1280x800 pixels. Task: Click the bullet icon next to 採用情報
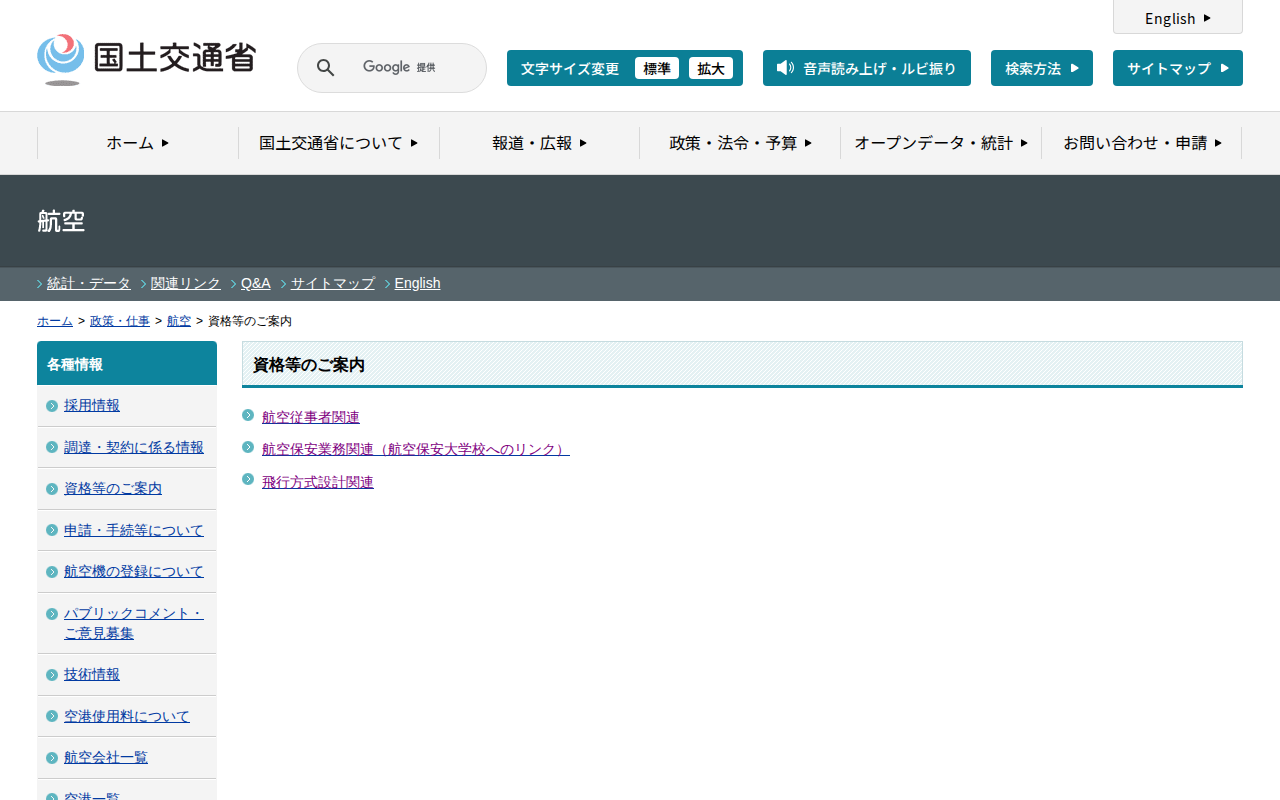click(52, 406)
